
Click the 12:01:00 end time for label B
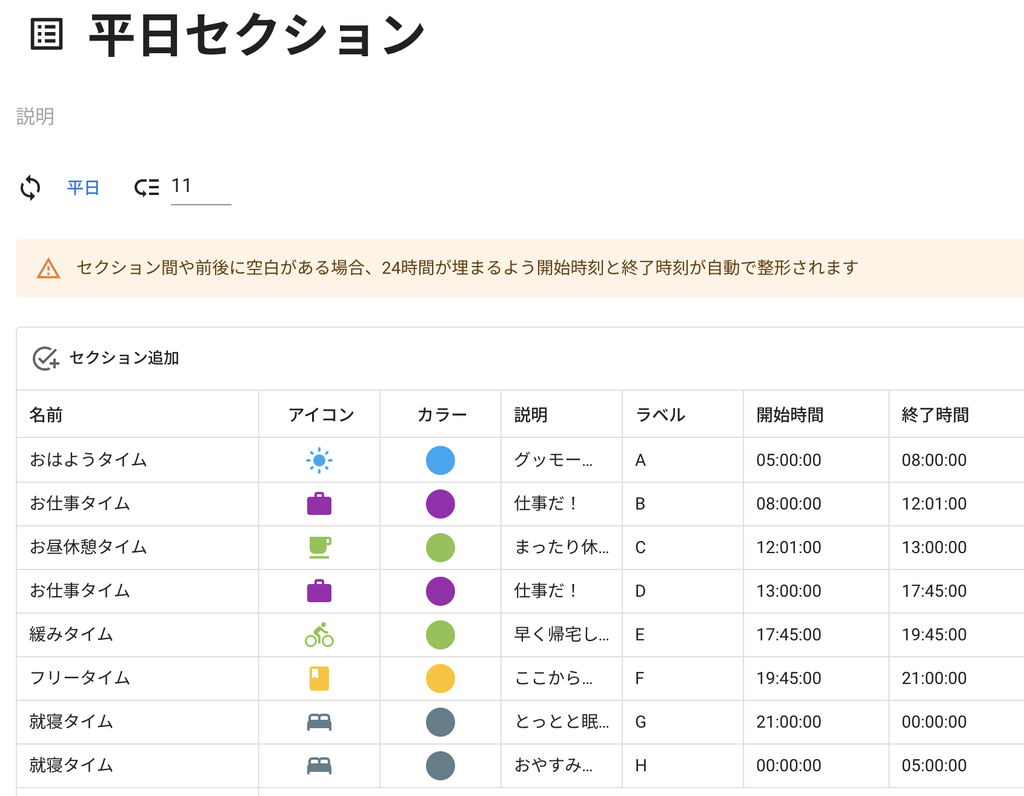click(x=935, y=504)
